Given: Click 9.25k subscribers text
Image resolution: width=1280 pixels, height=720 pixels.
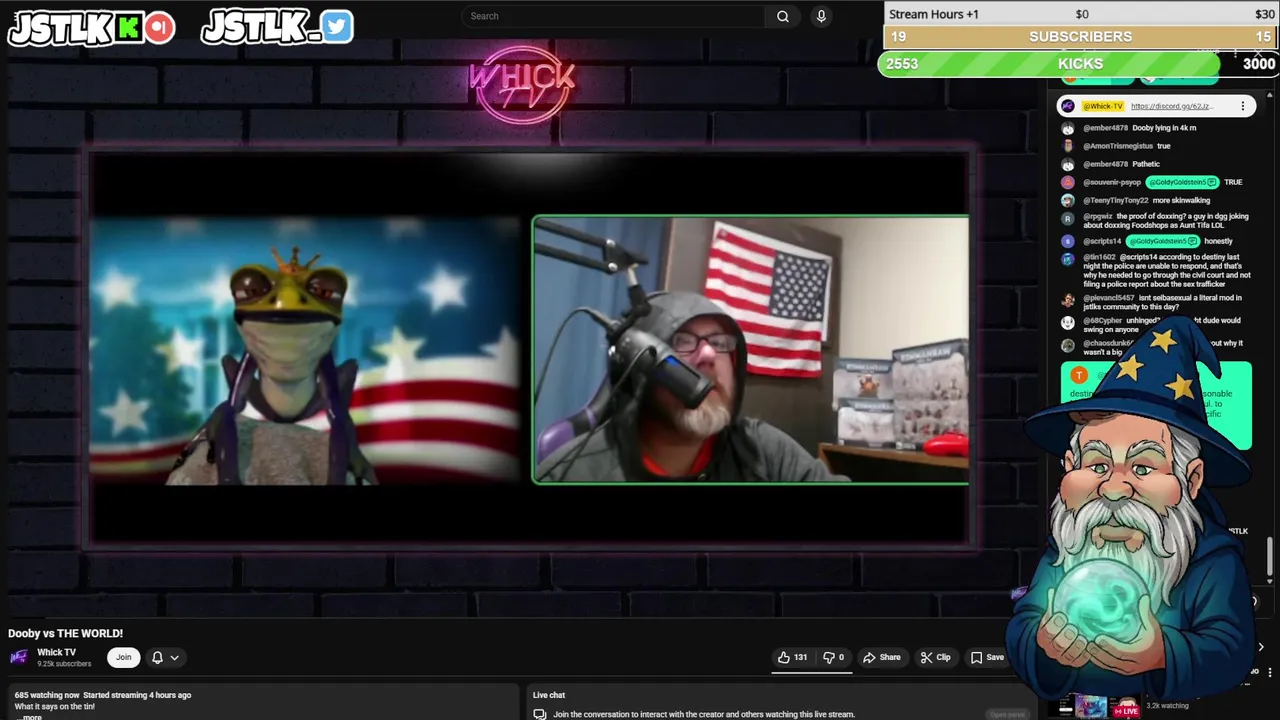Looking at the screenshot, I should [64, 664].
